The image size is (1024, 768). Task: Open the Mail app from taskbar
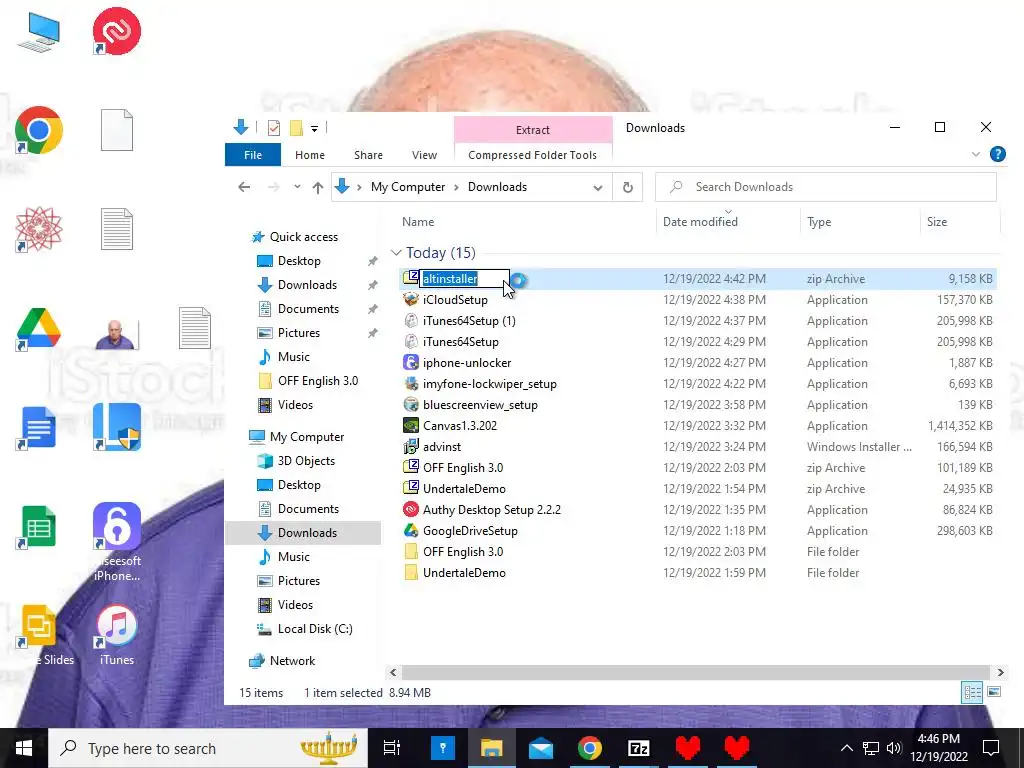pos(541,748)
